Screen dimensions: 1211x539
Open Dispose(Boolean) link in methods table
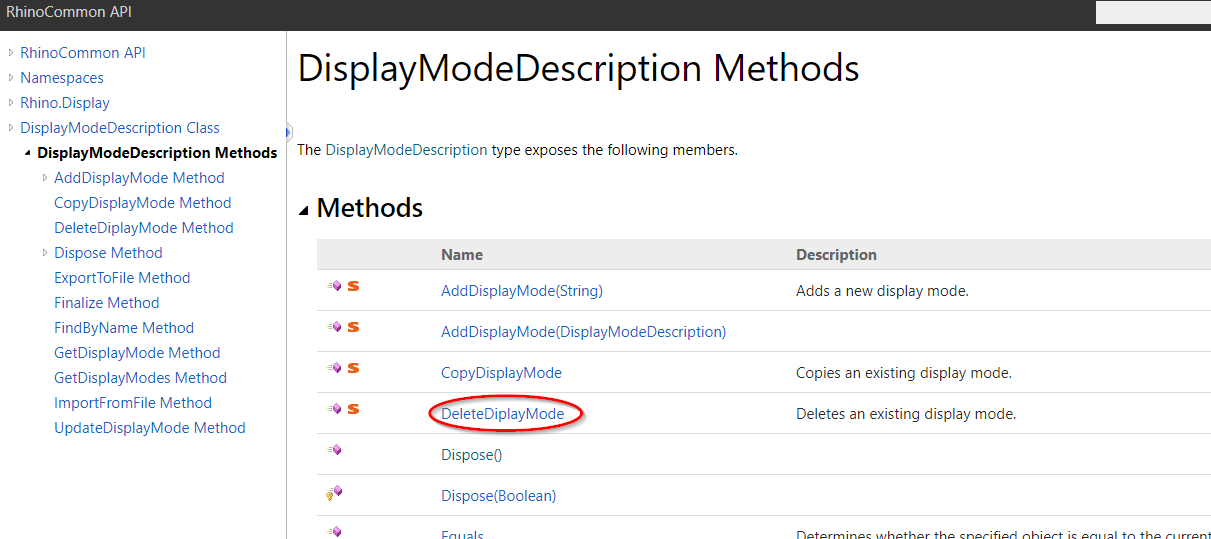point(498,496)
